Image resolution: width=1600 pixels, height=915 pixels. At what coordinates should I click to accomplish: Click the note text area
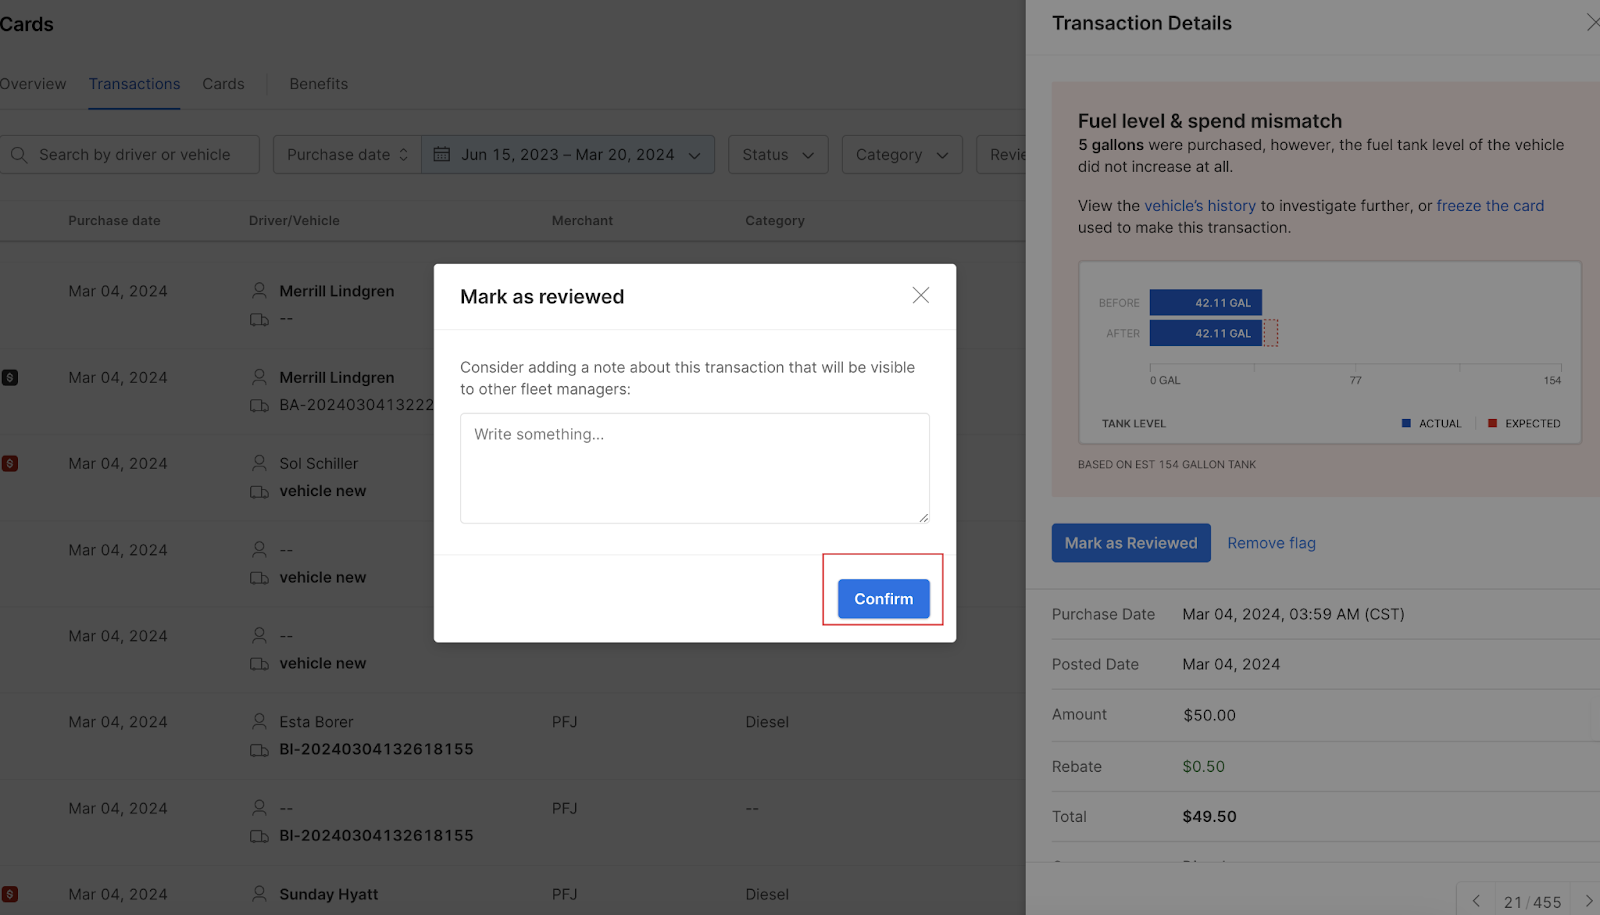(694, 468)
